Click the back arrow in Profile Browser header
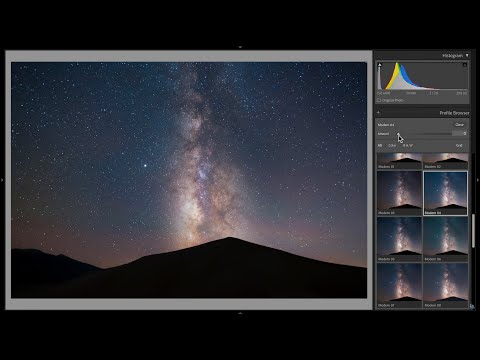The width and height of the screenshot is (480, 360). click(x=379, y=113)
